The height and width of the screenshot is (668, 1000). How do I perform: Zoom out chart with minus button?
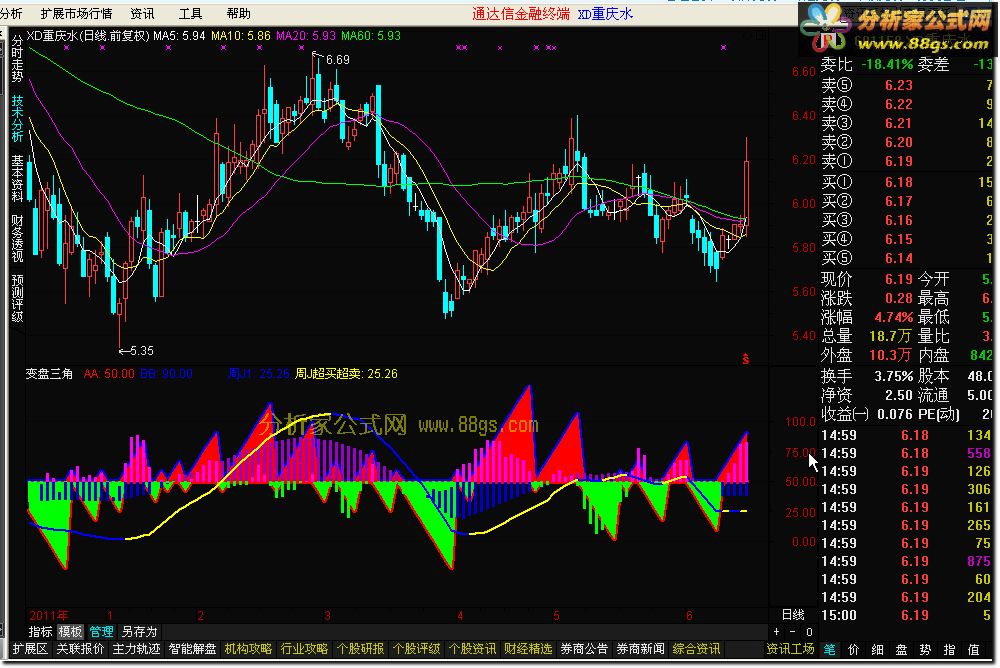(x=793, y=632)
